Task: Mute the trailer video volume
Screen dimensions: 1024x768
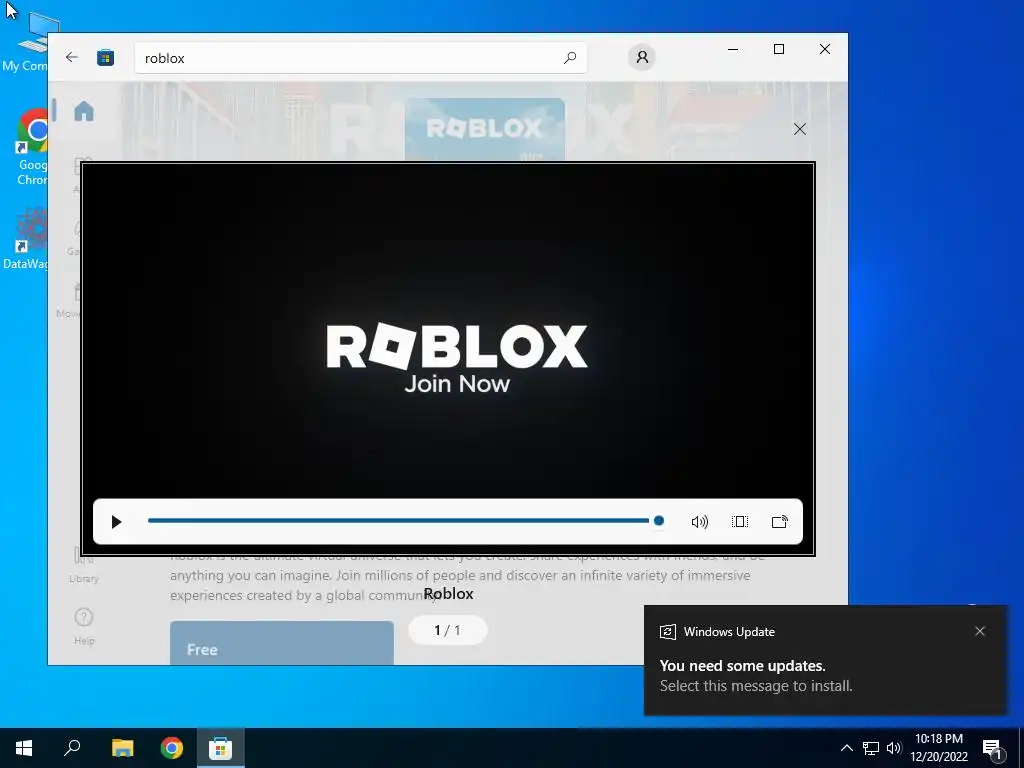Action: coord(699,522)
